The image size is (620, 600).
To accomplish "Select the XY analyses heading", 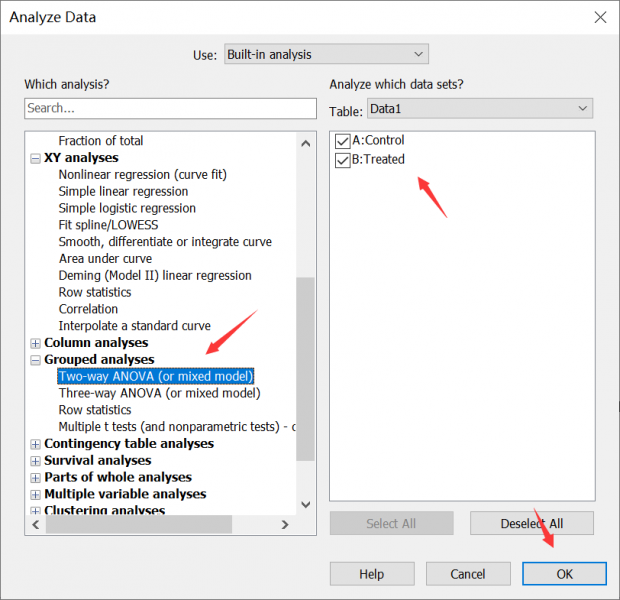I will coord(81,158).
